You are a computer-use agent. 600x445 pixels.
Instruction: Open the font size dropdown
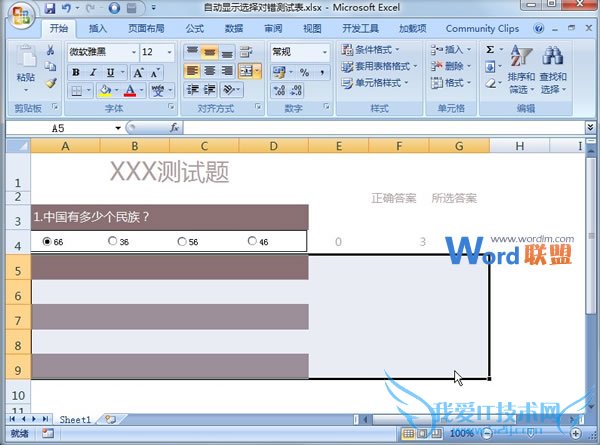pyautogui.click(x=169, y=52)
